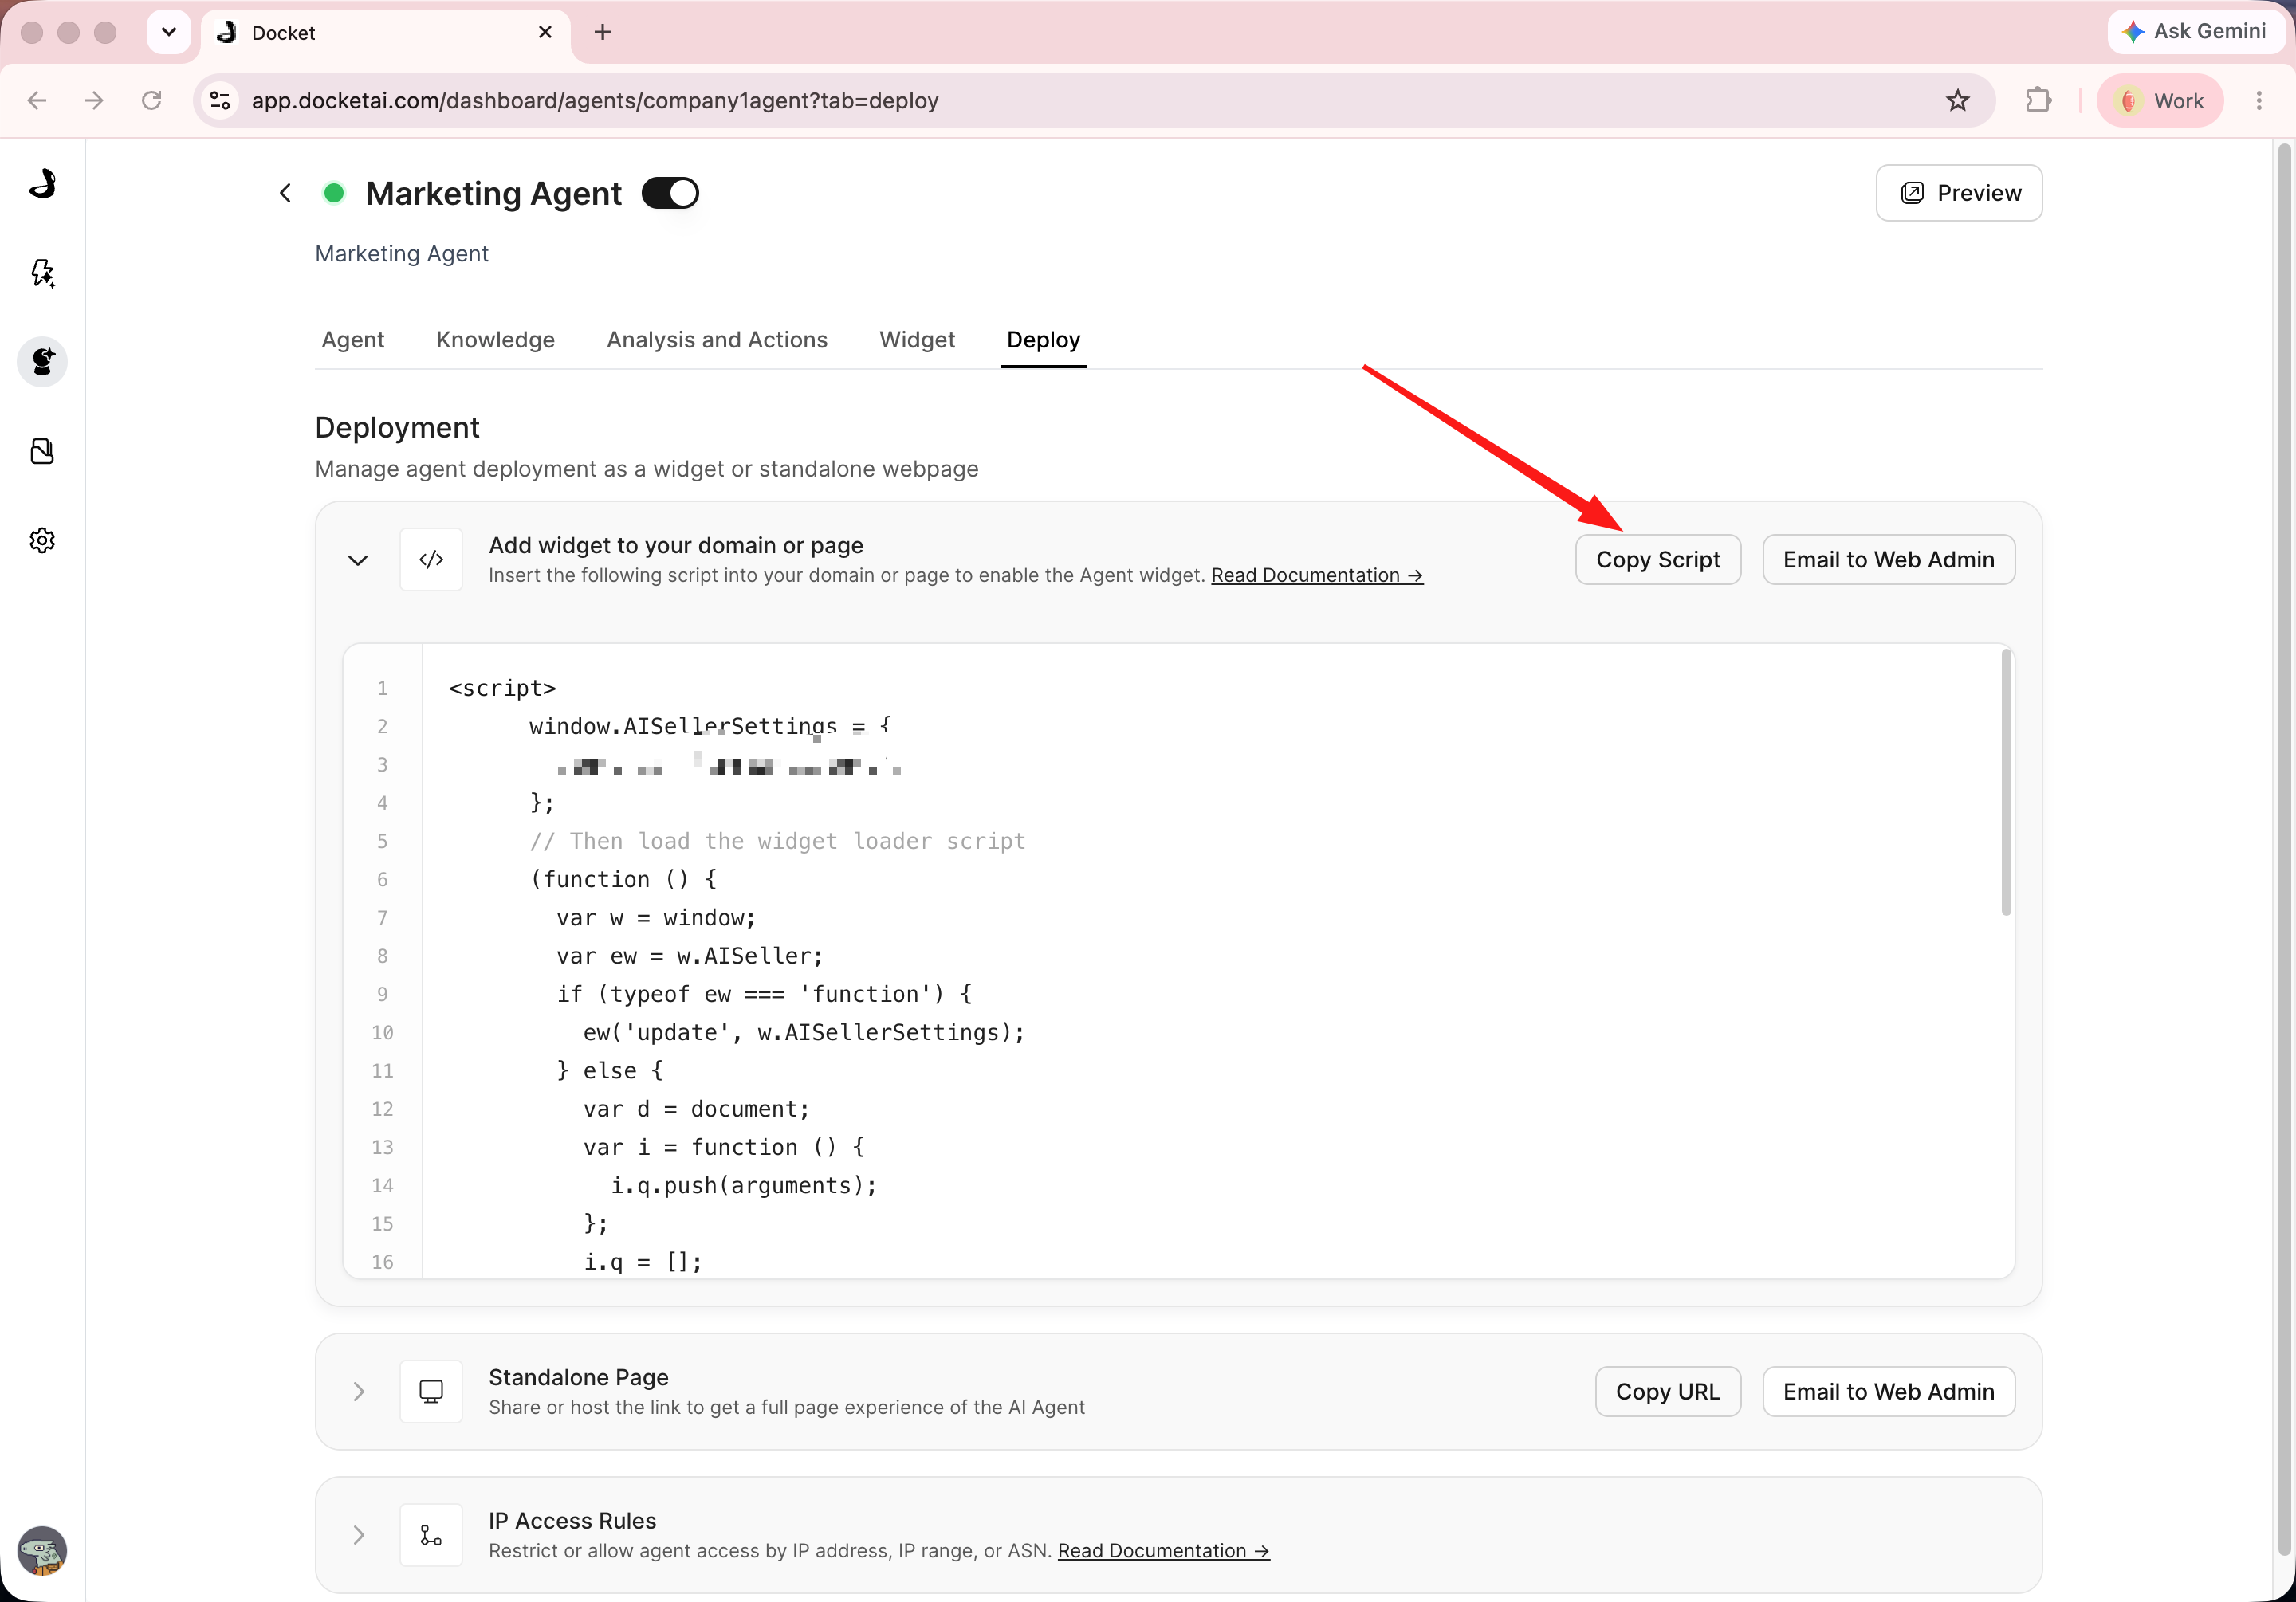Viewport: 2296px width, 1602px height.
Task: Click the user avatar at sidebar bottom
Action: tap(42, 1551)
